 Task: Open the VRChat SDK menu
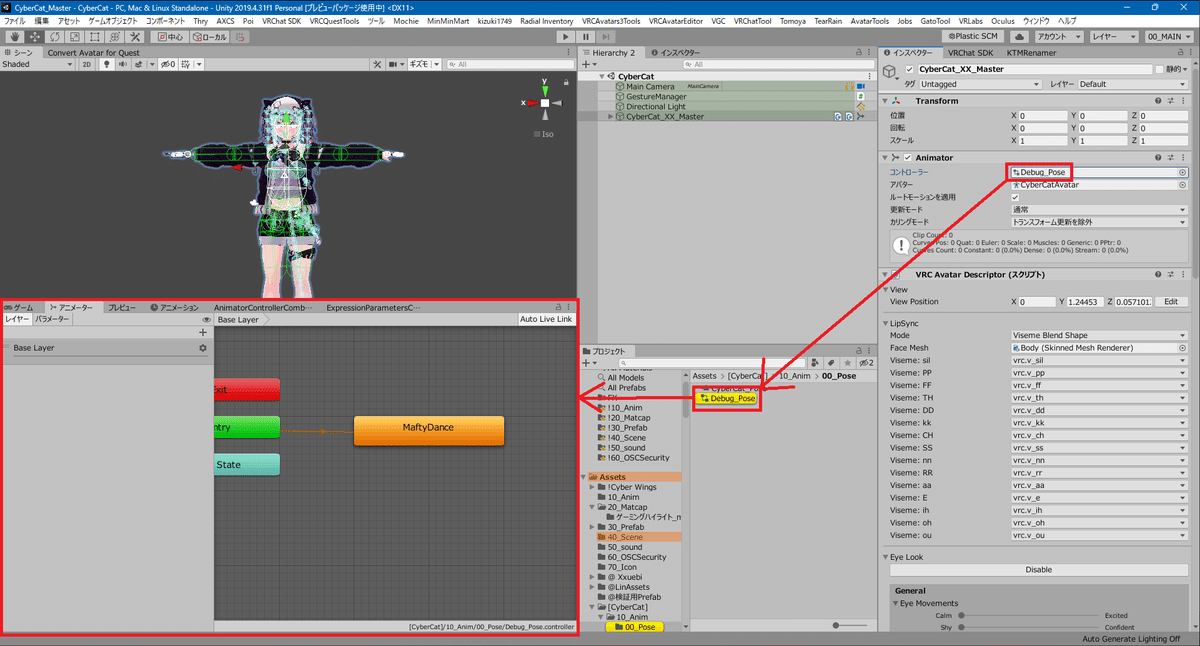point(281,20)
